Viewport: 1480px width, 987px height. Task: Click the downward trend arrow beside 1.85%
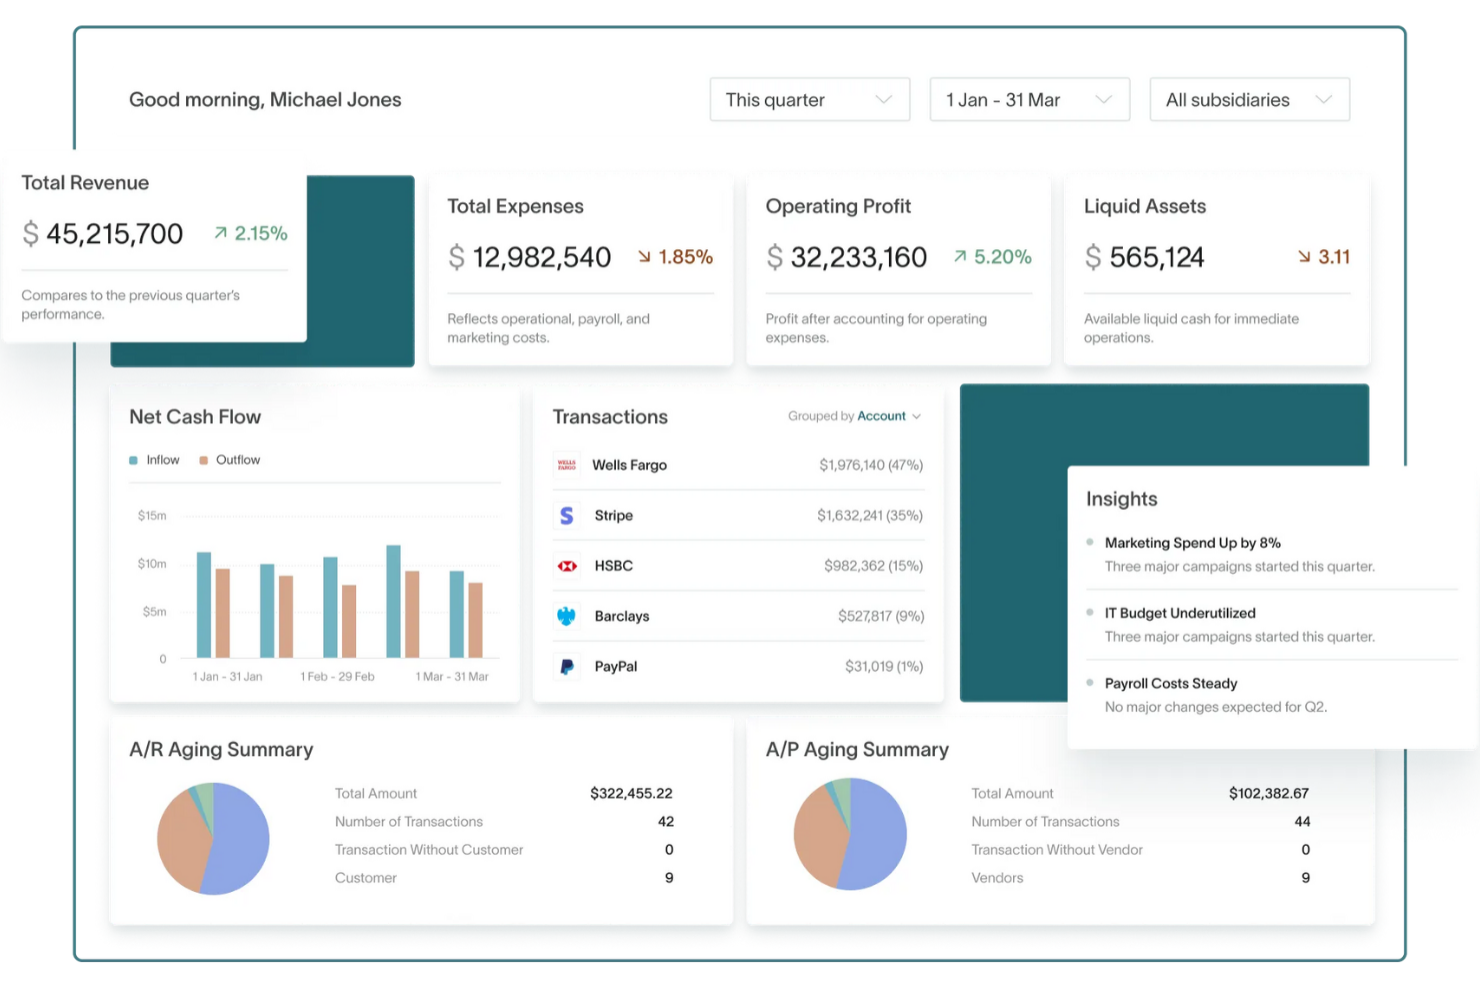pos(643,257)
